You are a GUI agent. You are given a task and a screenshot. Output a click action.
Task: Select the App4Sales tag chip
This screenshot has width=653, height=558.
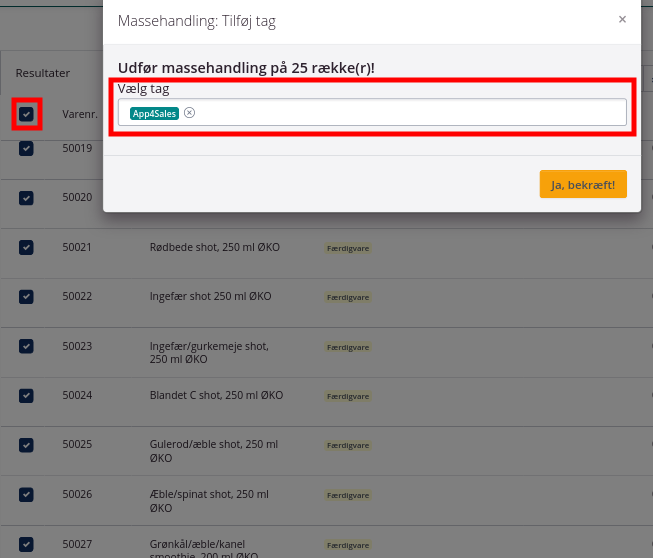[154, 113]
